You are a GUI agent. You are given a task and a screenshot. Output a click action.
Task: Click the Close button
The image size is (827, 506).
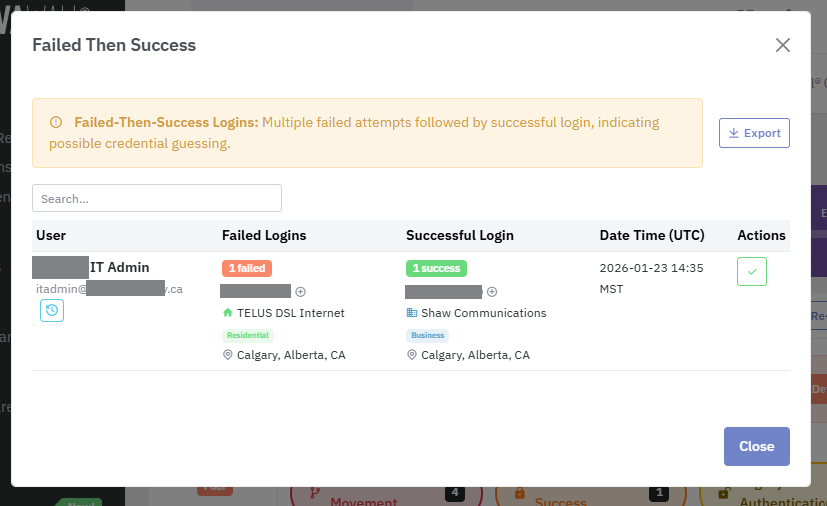click(x=756, y=446)
